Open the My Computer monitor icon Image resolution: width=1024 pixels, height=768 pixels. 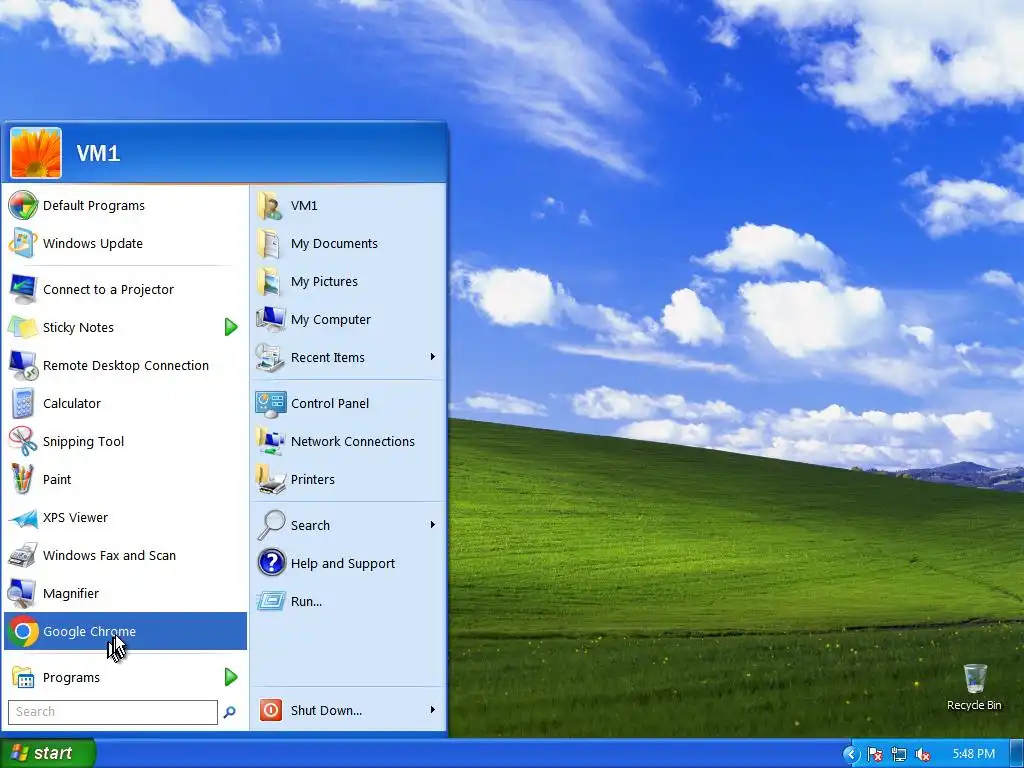click(270, 319)
